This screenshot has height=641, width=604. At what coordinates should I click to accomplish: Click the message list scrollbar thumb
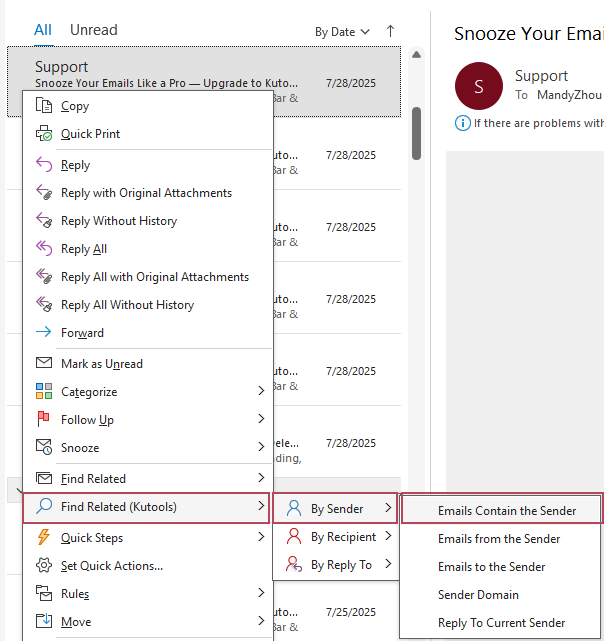click(x=416, y=133)
